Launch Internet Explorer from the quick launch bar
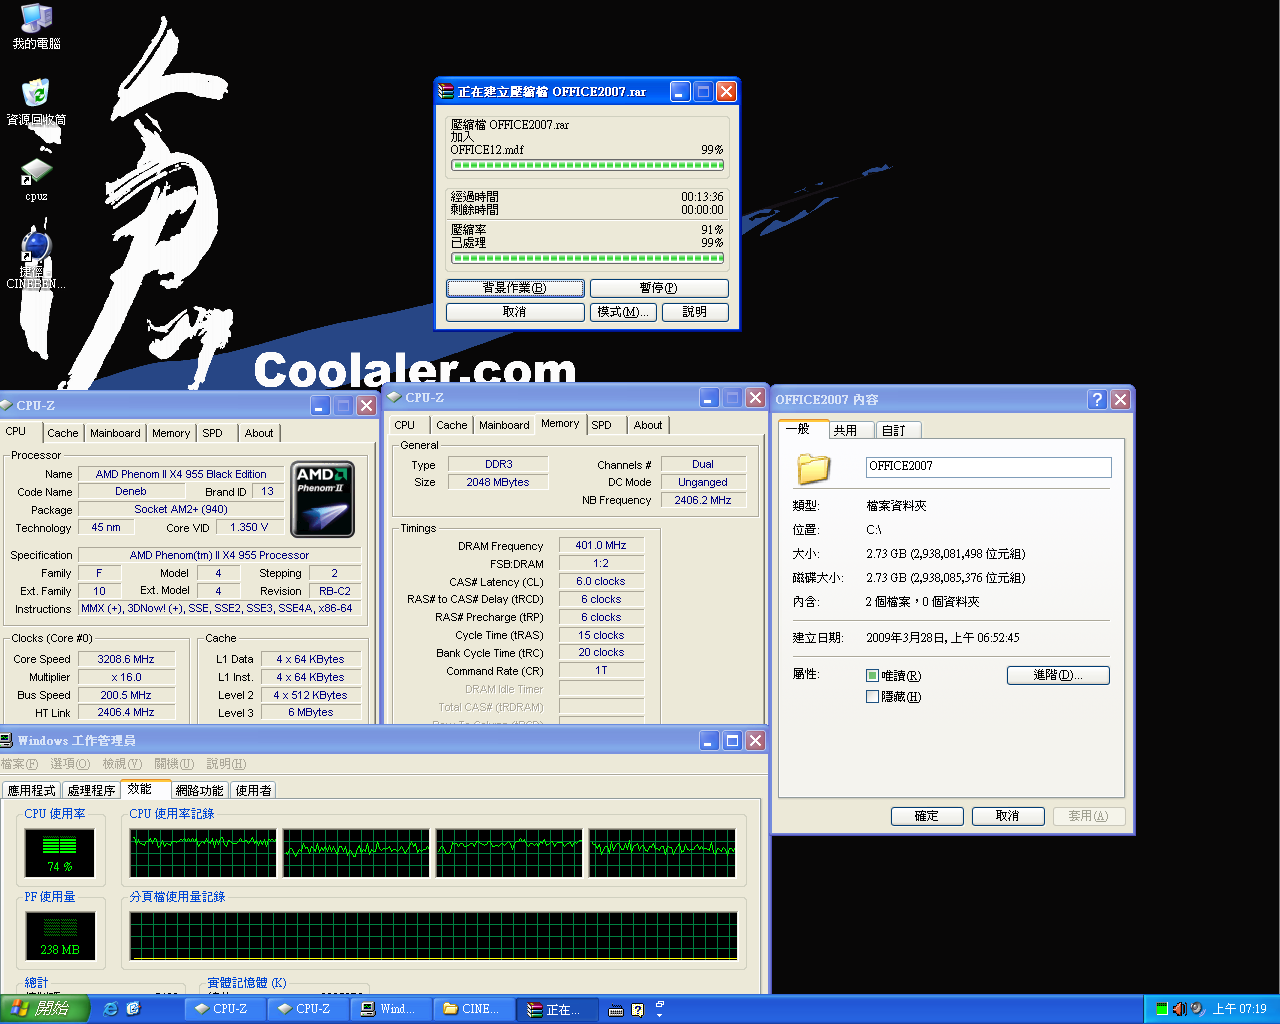1280x1024 pixels. tap(111, 1009)
